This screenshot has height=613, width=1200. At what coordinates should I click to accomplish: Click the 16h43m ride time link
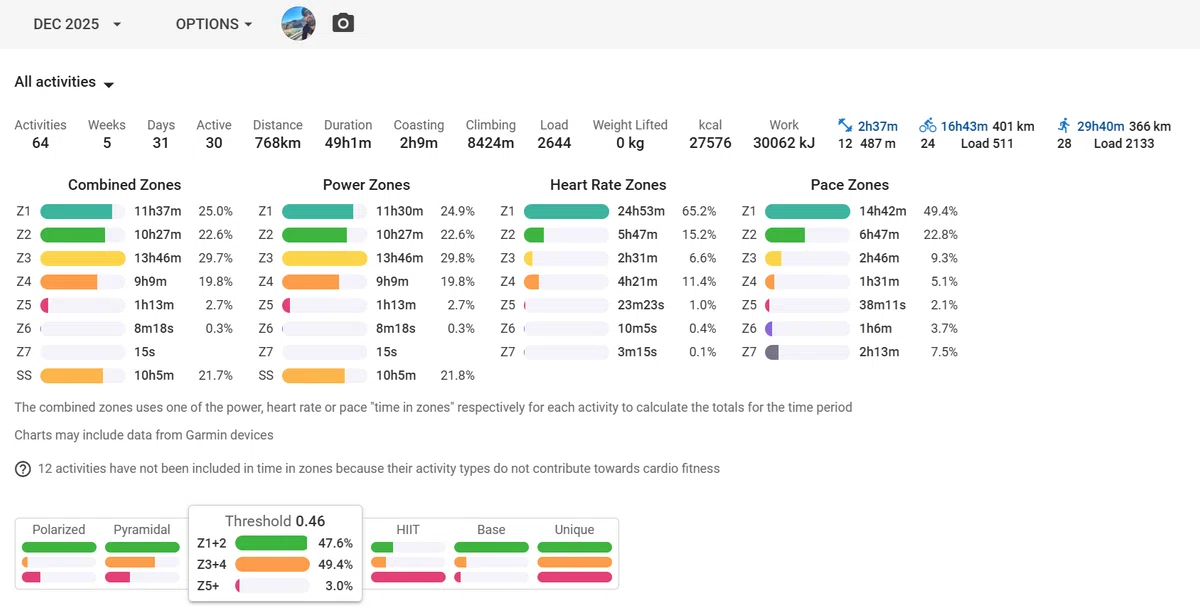pyautogui.click(x=964, y=126)
